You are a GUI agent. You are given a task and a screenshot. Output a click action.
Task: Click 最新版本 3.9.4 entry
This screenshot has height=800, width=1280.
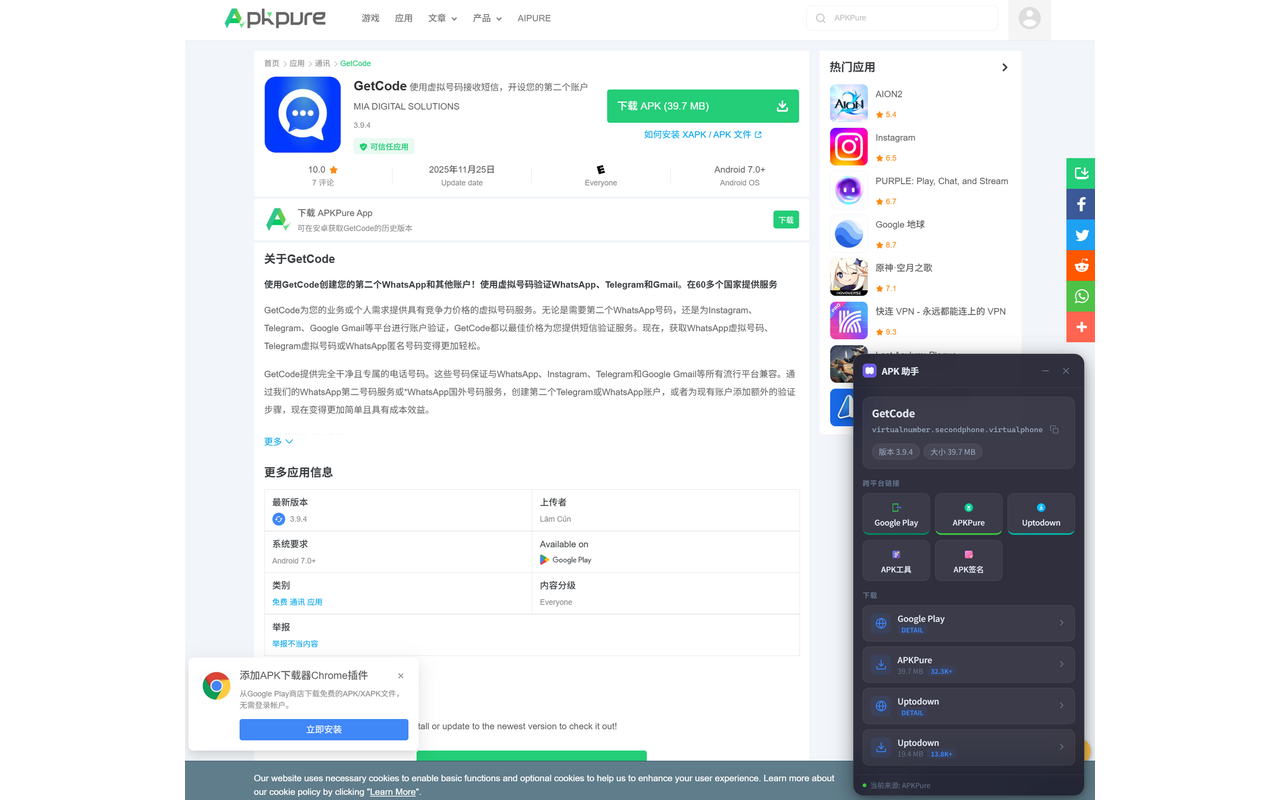398,510
